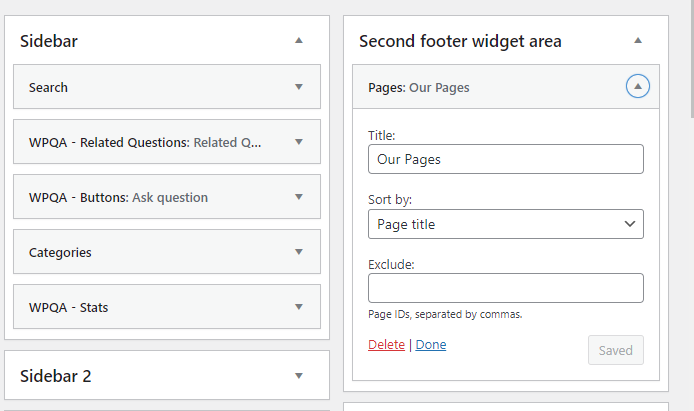Click the Categories widget title
The image size is (694, 411).
[x=61, y=252]
